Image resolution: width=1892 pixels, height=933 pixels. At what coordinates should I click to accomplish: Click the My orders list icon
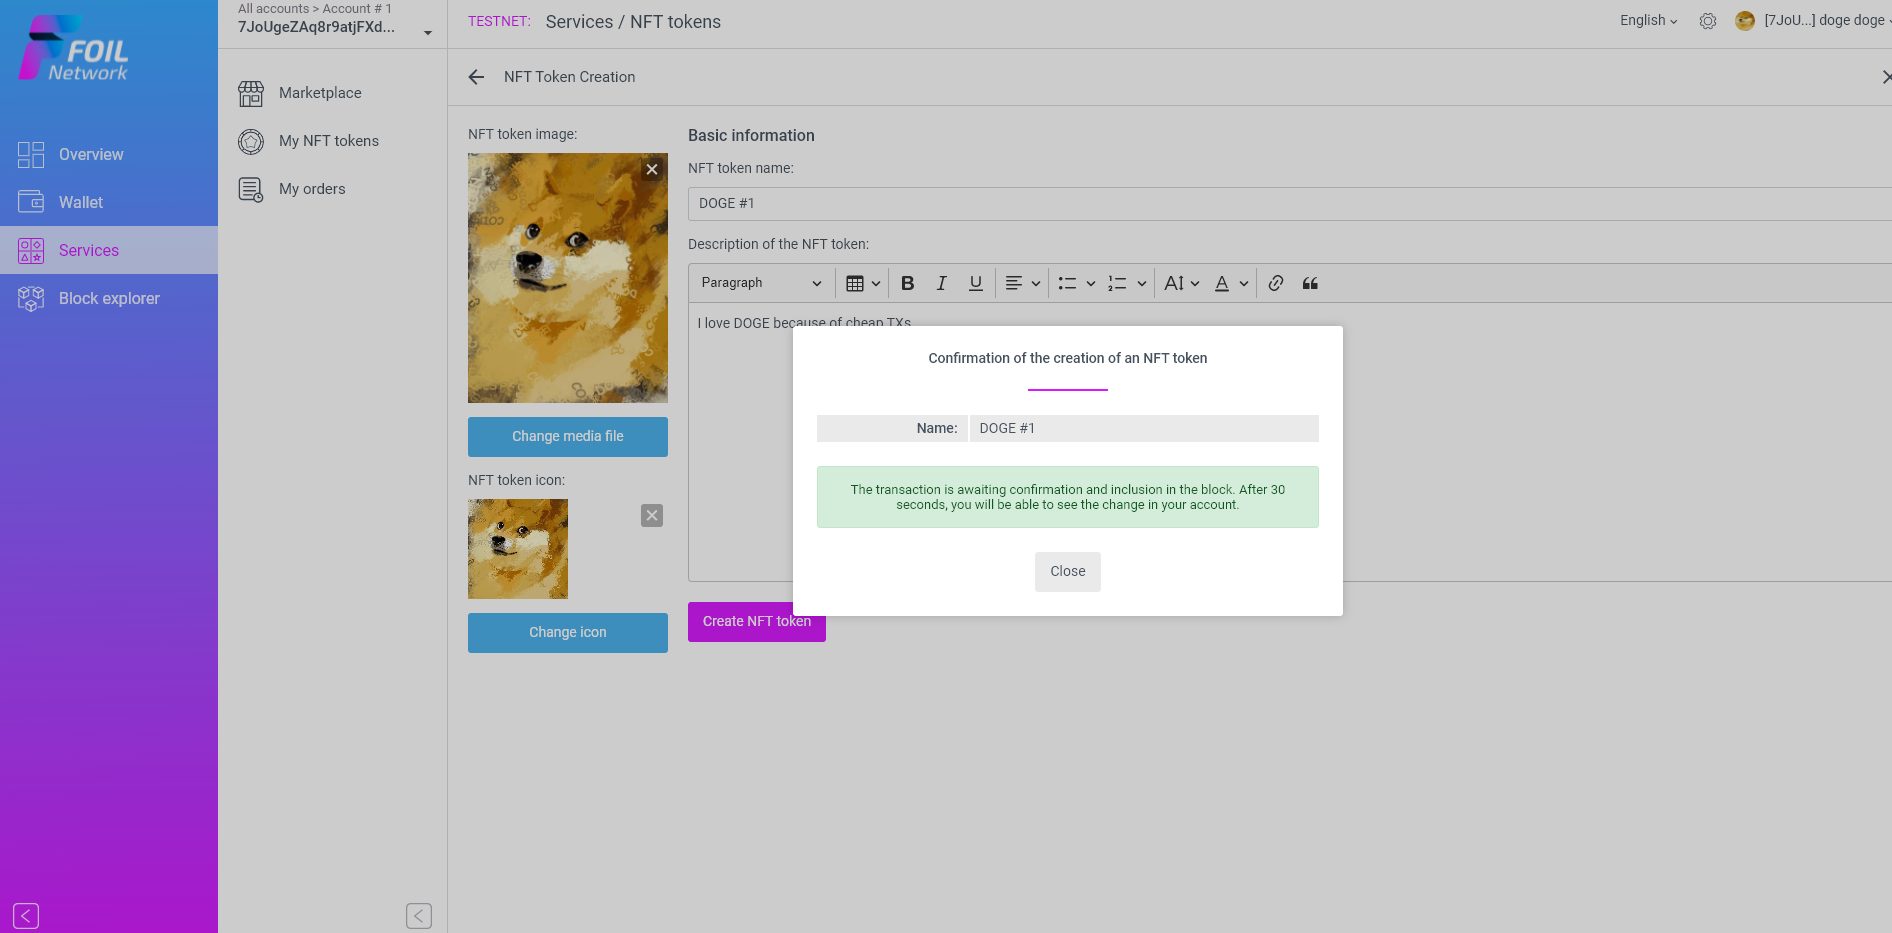[251, 189]
